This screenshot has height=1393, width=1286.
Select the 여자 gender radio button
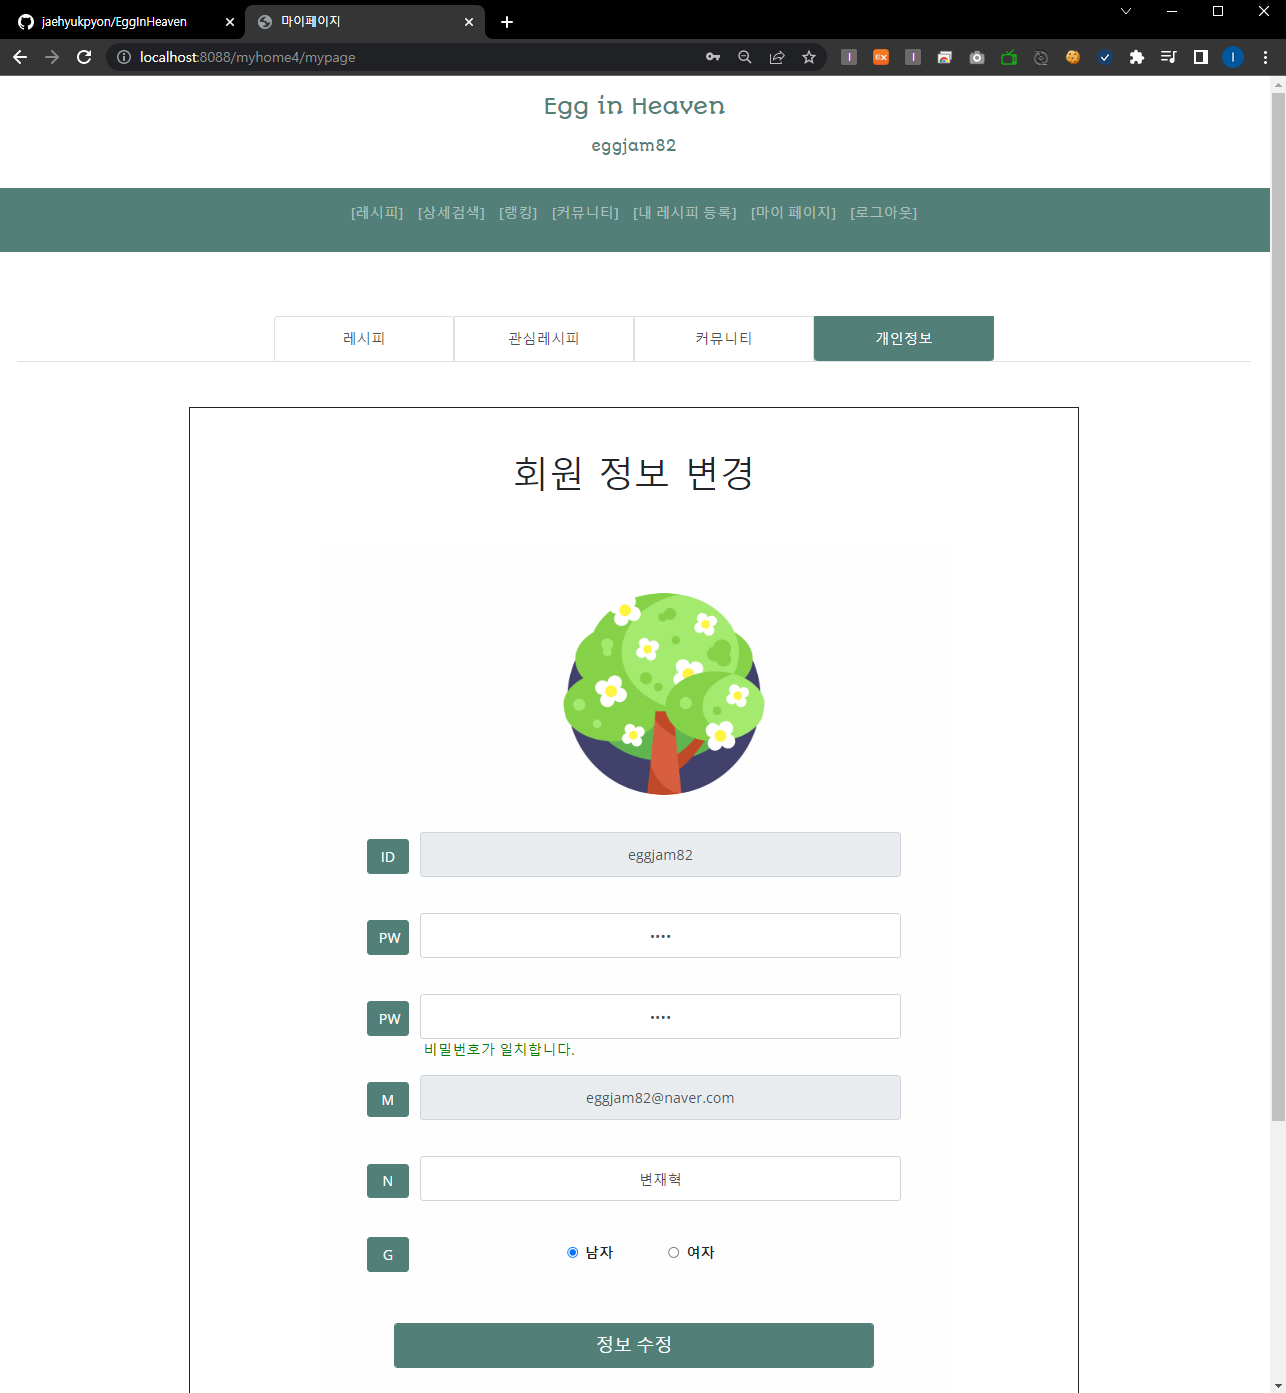tap(673, 1252)
